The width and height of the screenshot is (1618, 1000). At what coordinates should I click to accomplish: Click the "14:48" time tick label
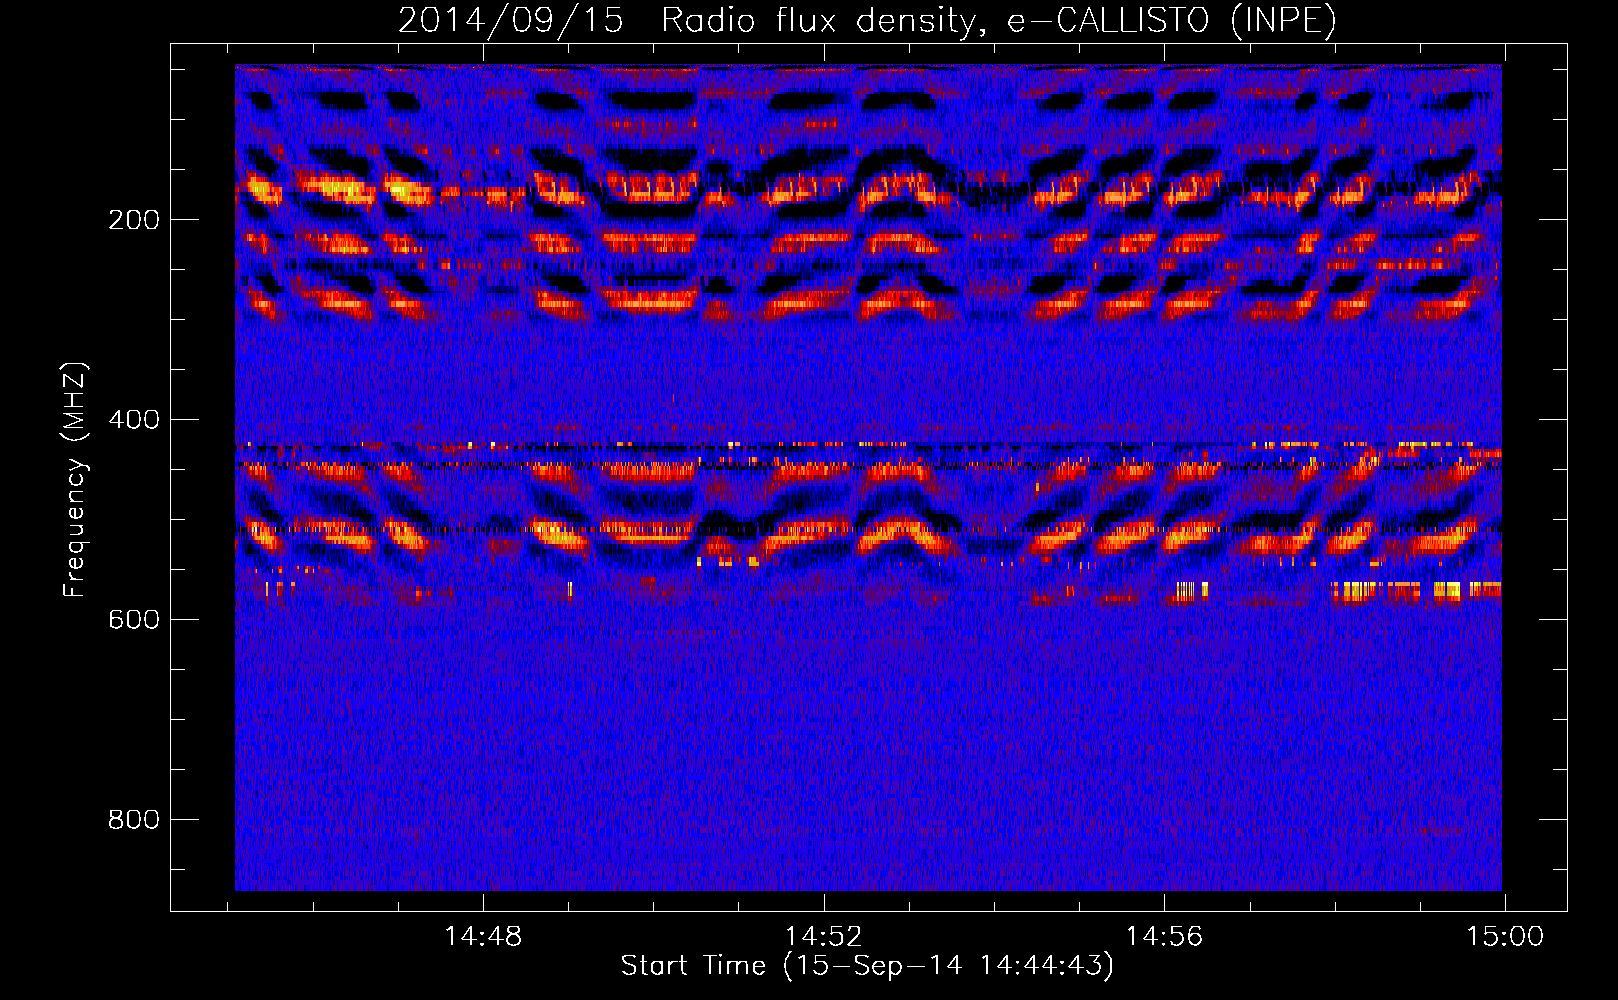click(483, 937)
